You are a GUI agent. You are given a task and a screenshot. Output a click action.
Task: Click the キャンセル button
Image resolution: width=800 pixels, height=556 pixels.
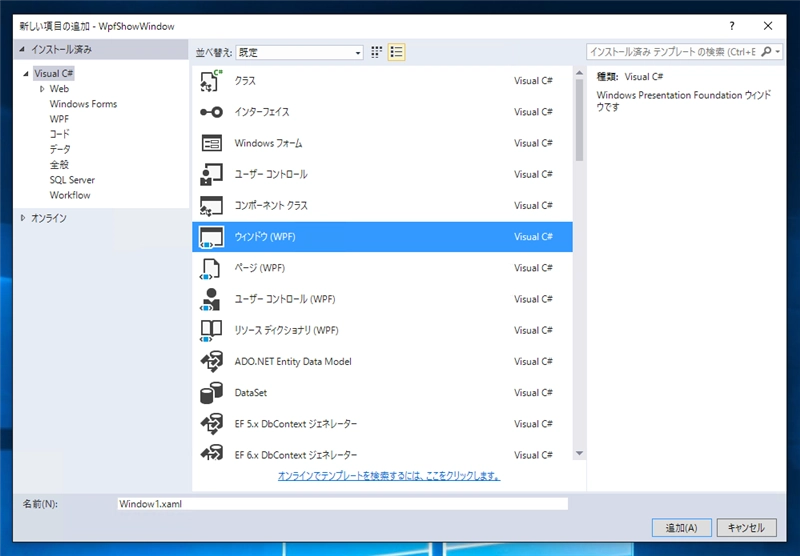(746, 528)
